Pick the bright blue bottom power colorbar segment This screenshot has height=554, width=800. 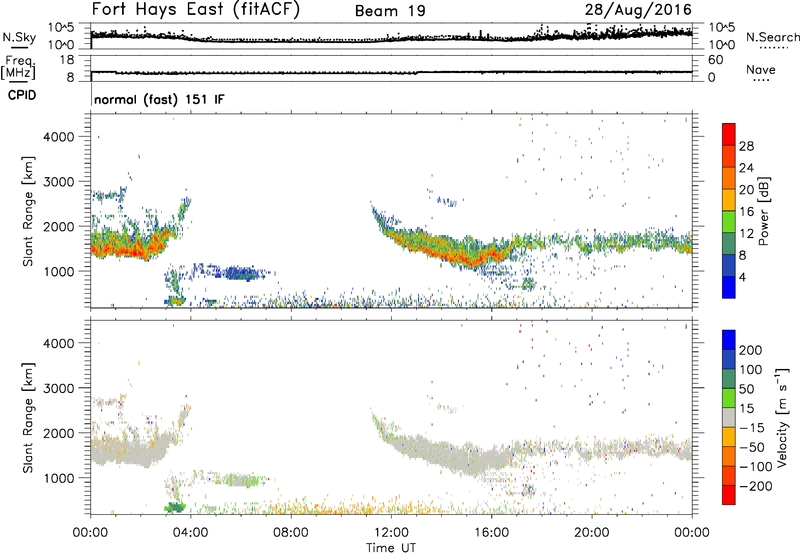pos(729,287)
